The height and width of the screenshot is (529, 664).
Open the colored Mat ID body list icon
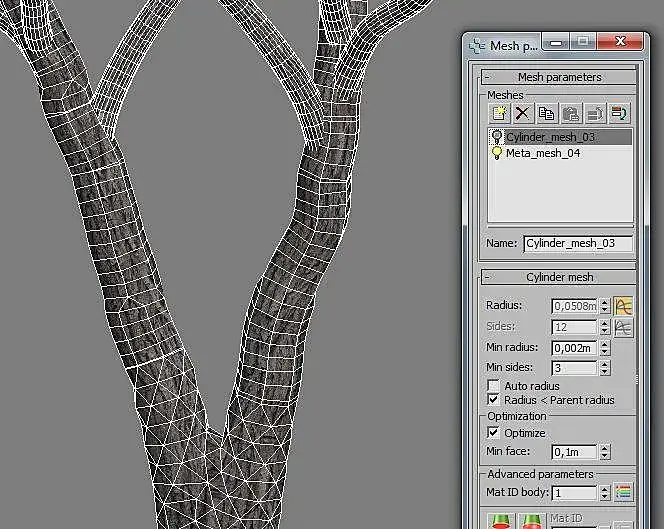pyautogui.click(x=623, y=492)
